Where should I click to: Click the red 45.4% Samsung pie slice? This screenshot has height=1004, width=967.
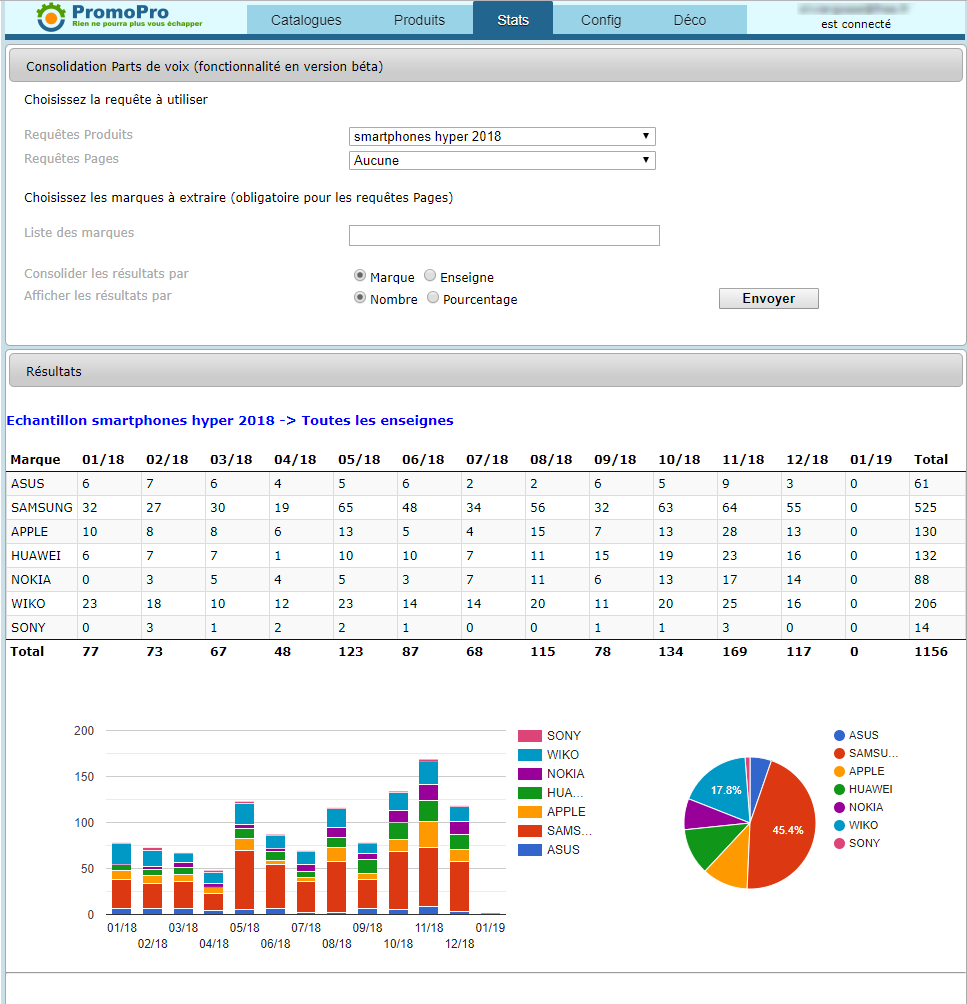(x=785, y=828)
